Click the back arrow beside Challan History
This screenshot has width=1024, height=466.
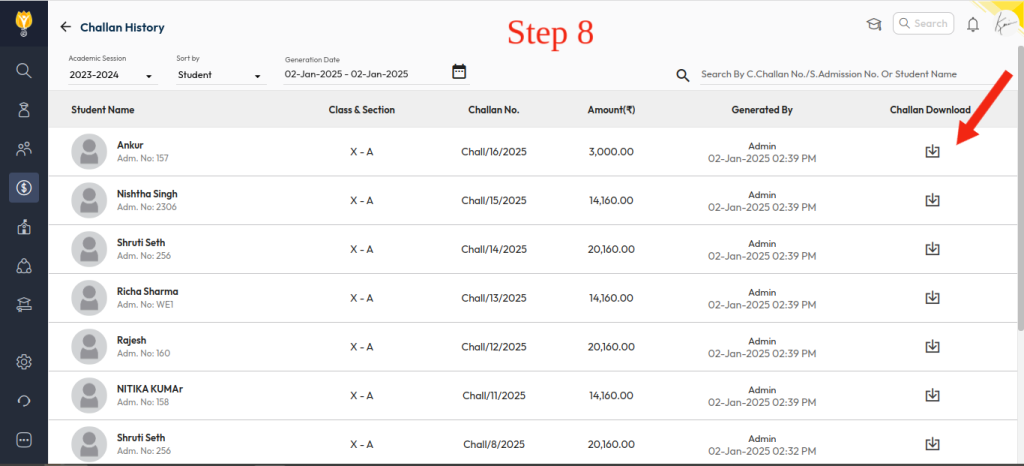(x=66, y=27)
